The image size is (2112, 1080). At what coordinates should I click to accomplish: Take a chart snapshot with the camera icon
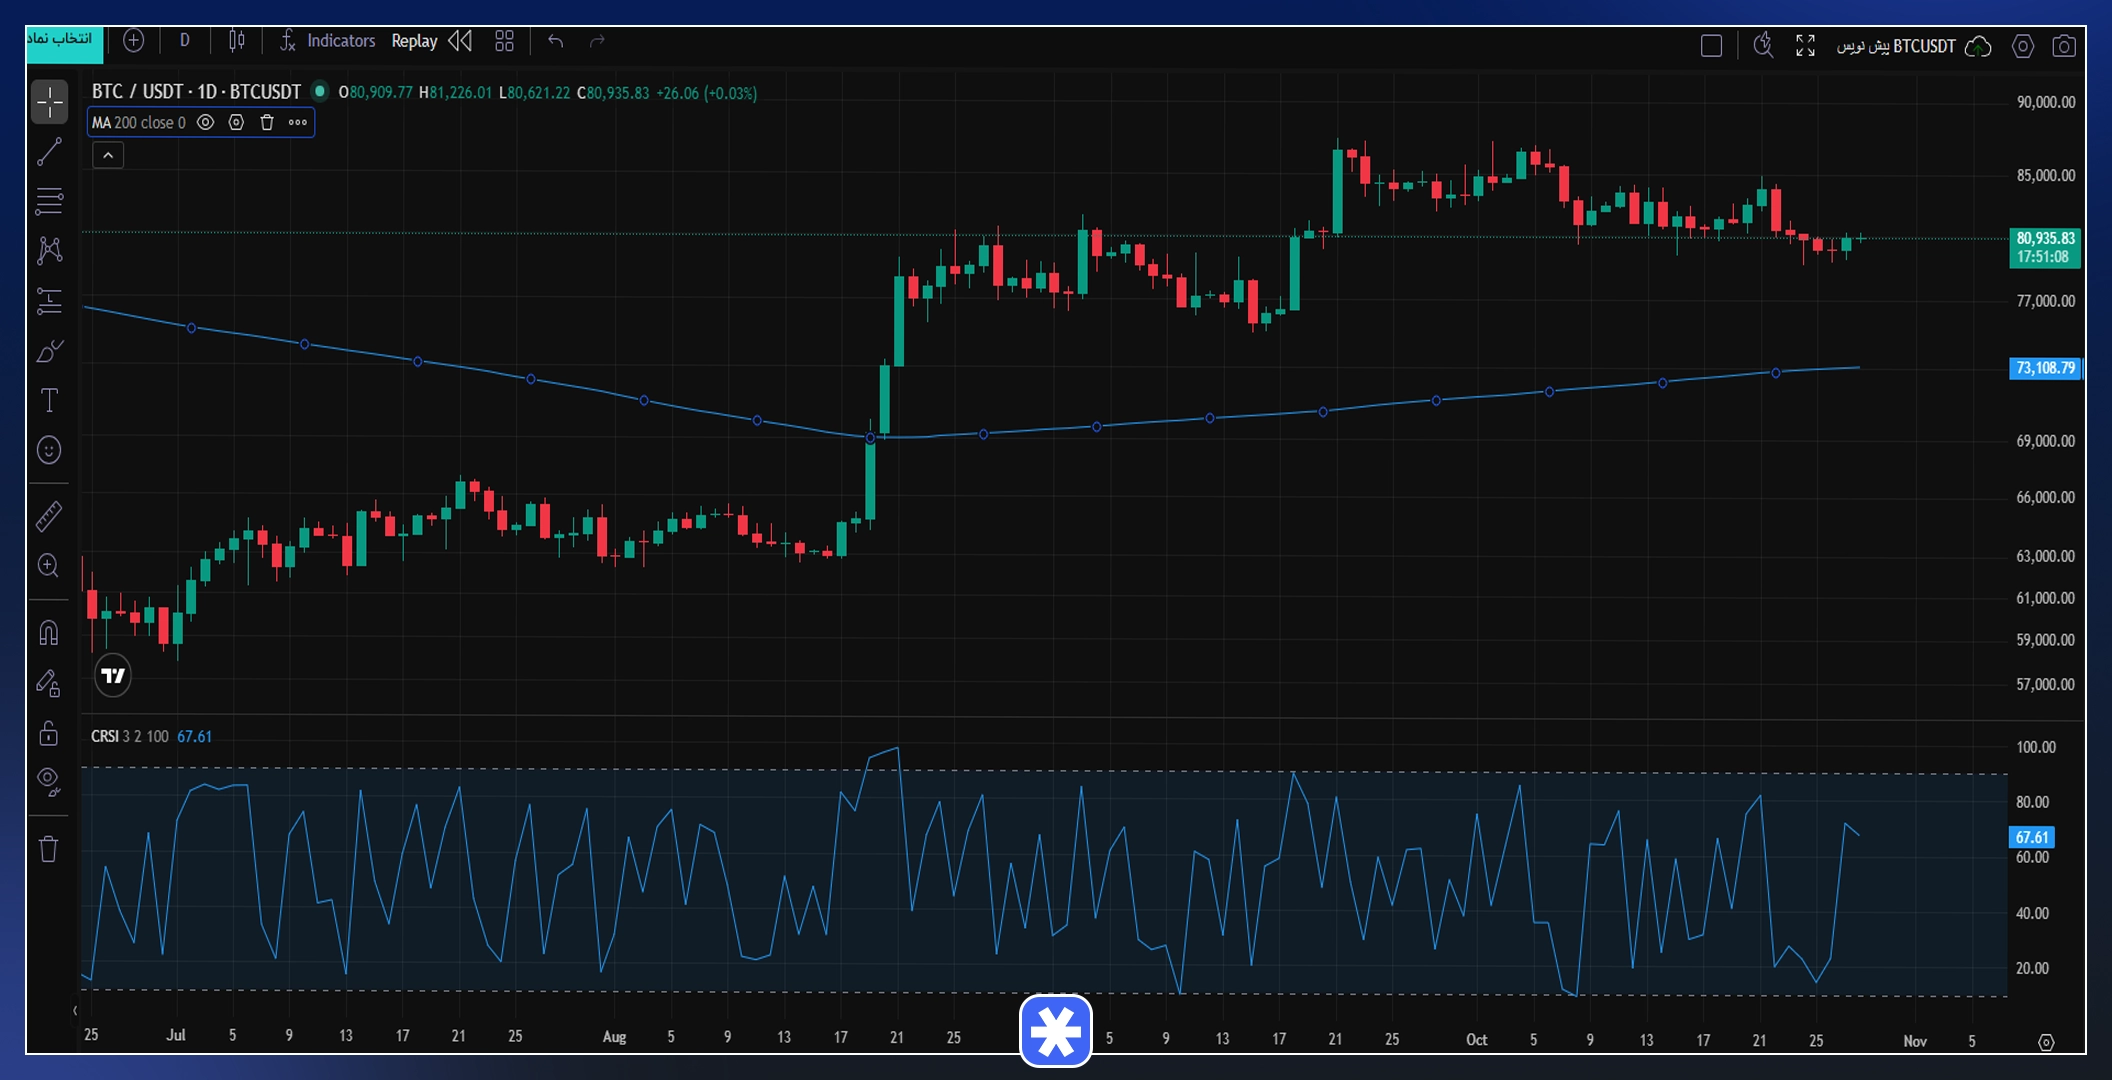coord(2063,46)
